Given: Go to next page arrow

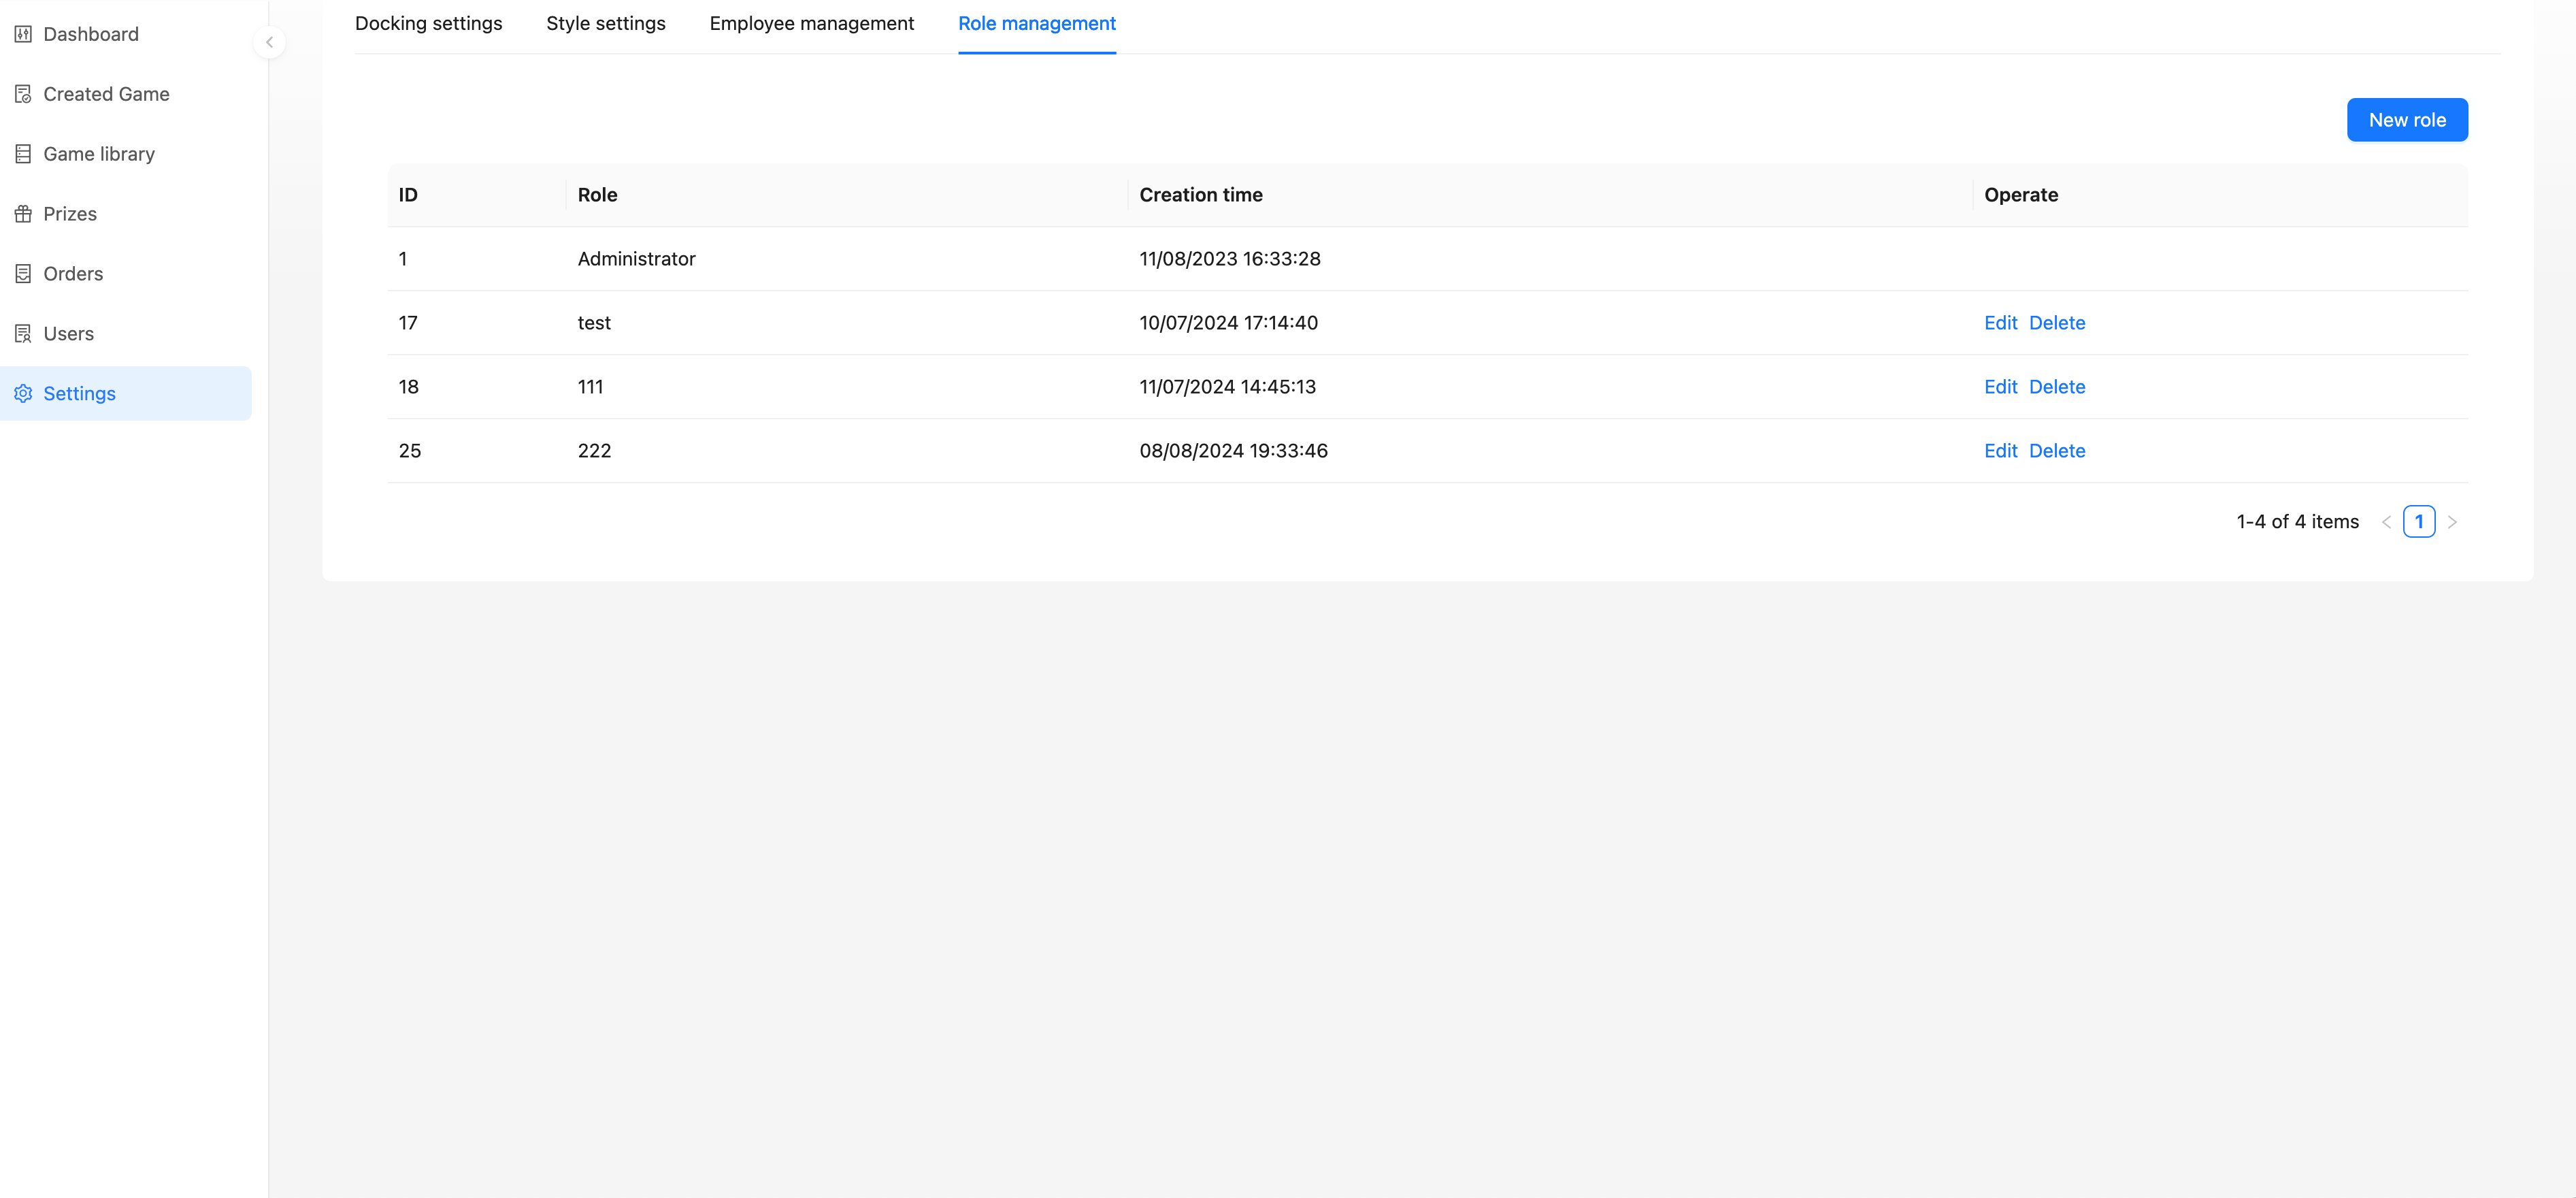Looking at the screenshot, I should (2451, 522).
